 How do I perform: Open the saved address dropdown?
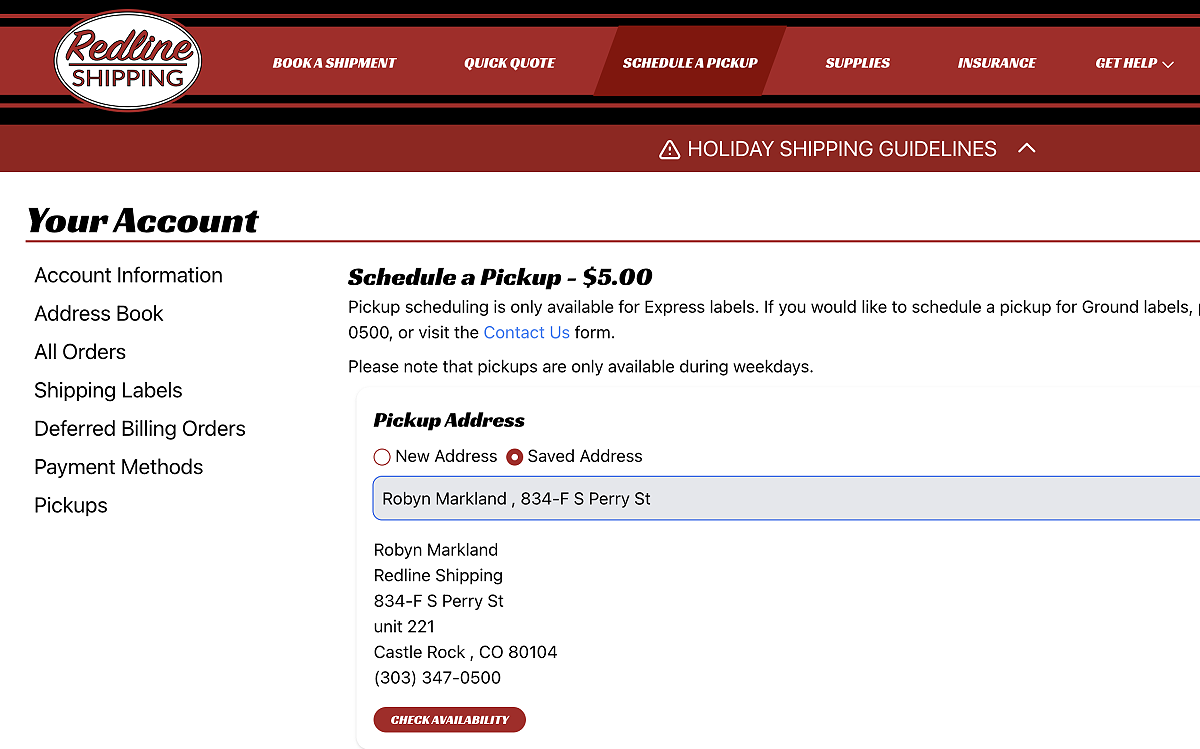[x=786, y=498]
